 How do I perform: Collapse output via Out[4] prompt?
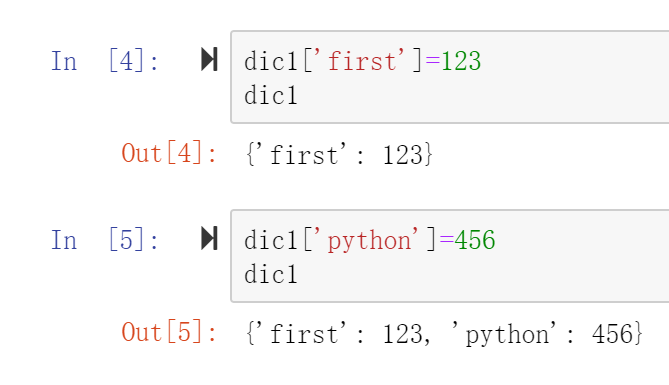[x=169, y=153]
